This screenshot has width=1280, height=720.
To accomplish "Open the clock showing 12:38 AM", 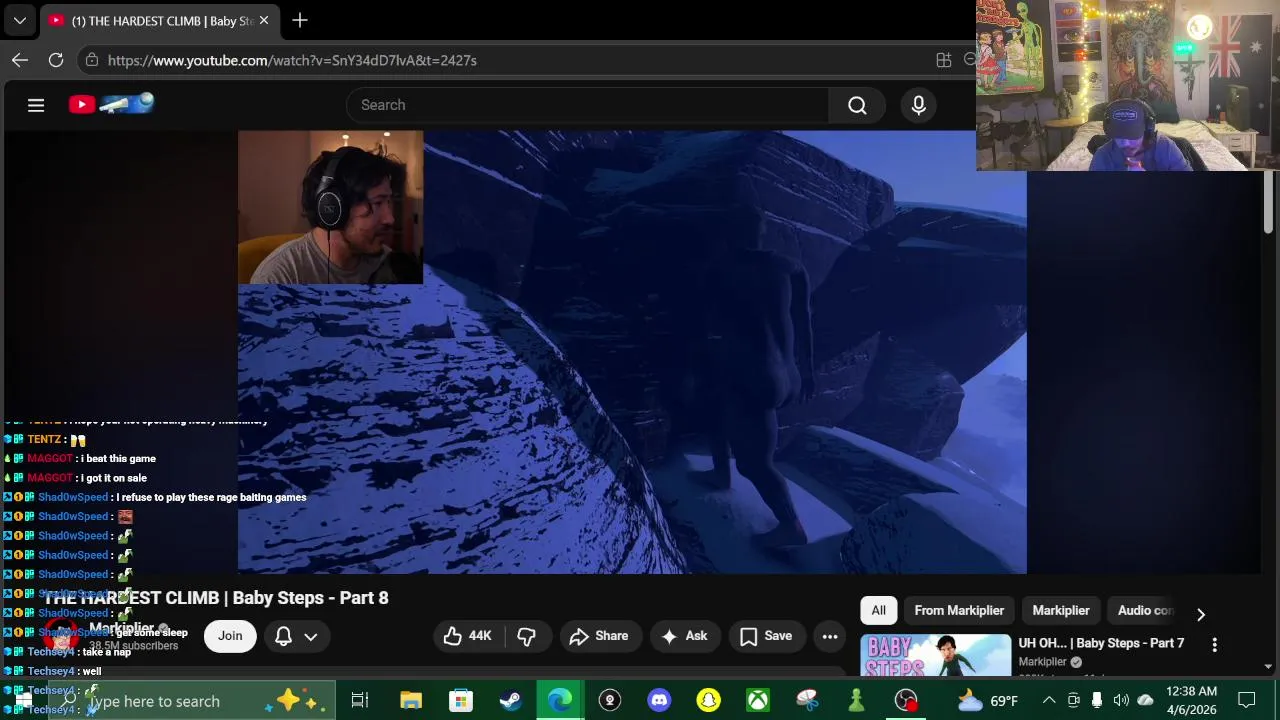I will (x=1192, y=701).
